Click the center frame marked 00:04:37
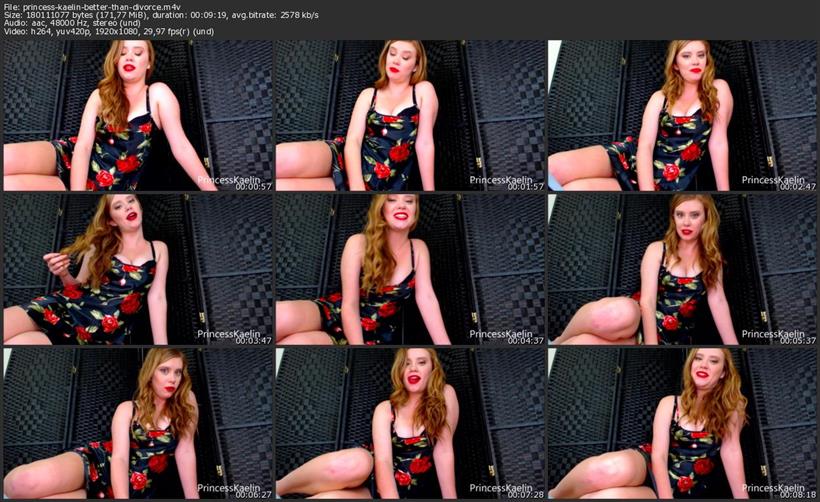 [410, 269]
